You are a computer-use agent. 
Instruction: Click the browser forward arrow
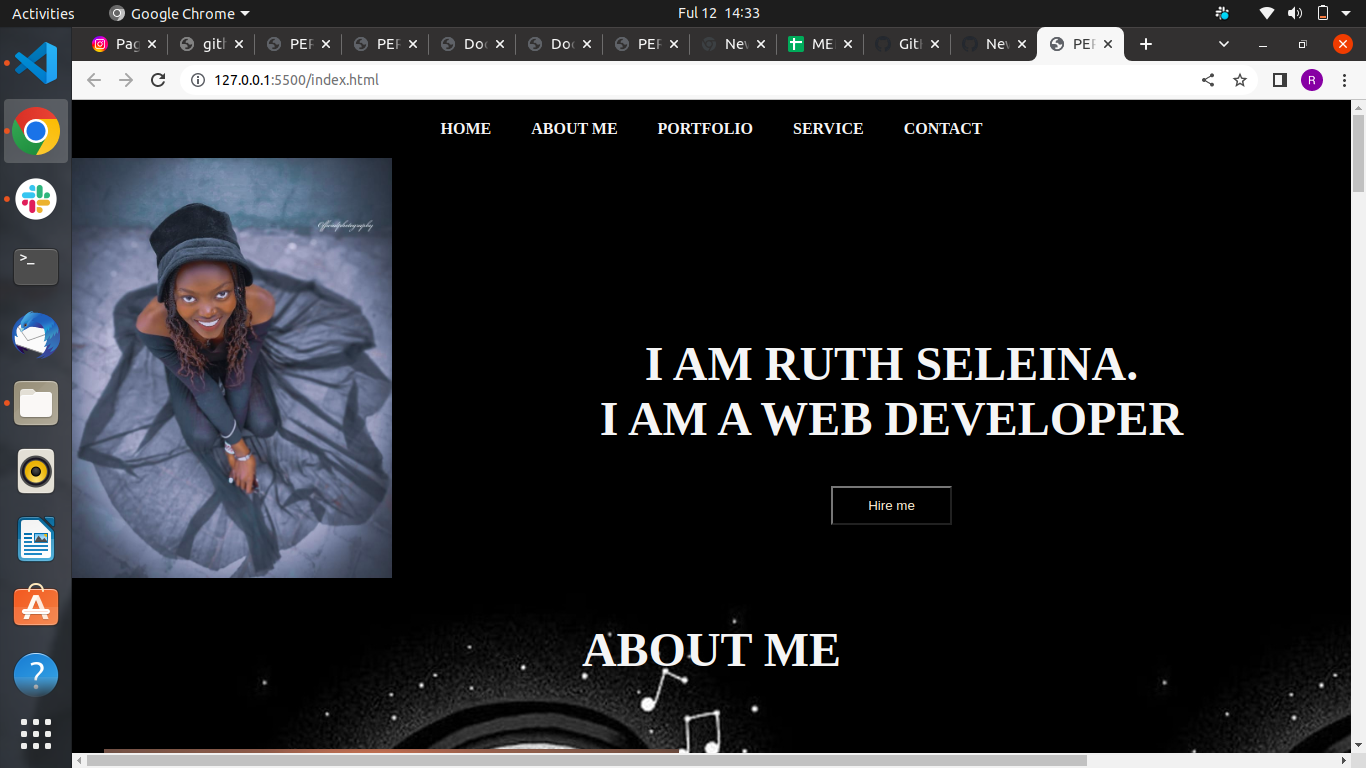coord(126,80)
